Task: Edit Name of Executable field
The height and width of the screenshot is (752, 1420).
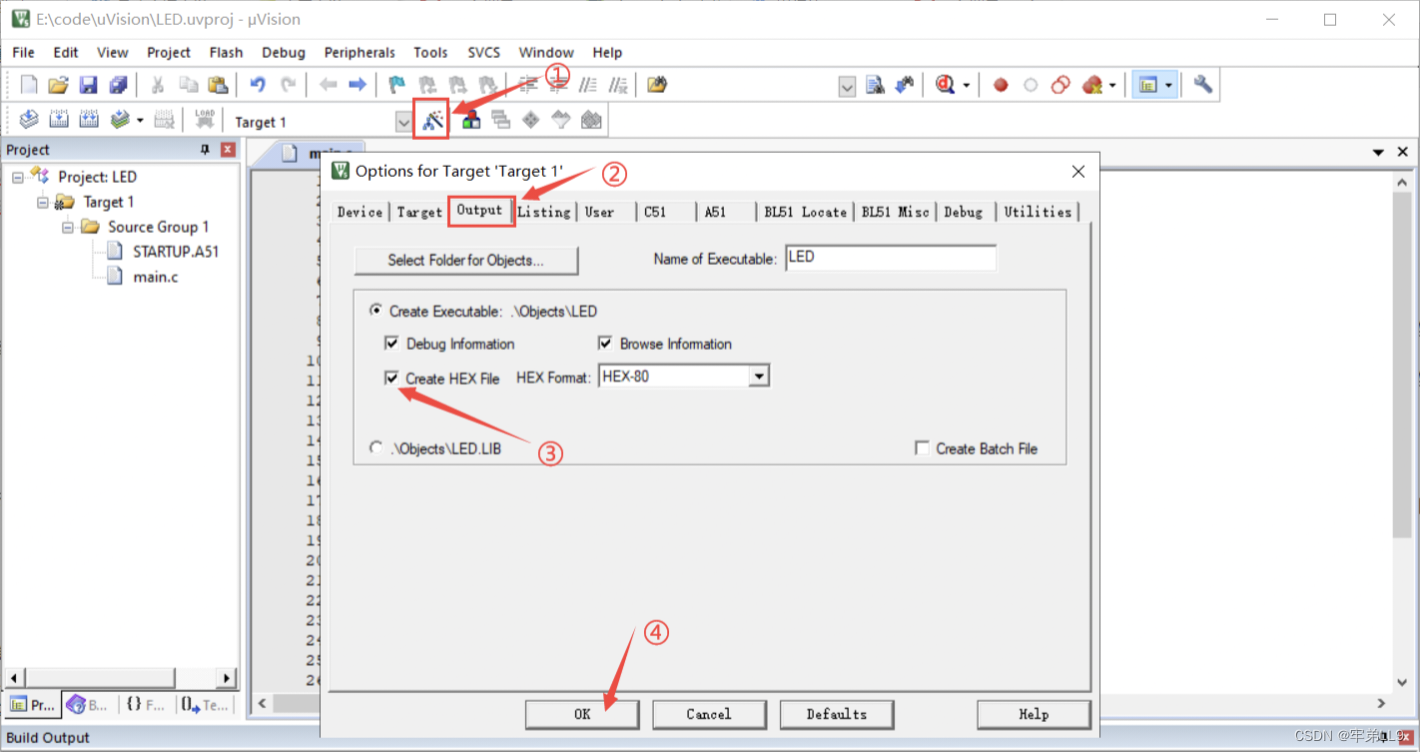Action: click(891, 258)
